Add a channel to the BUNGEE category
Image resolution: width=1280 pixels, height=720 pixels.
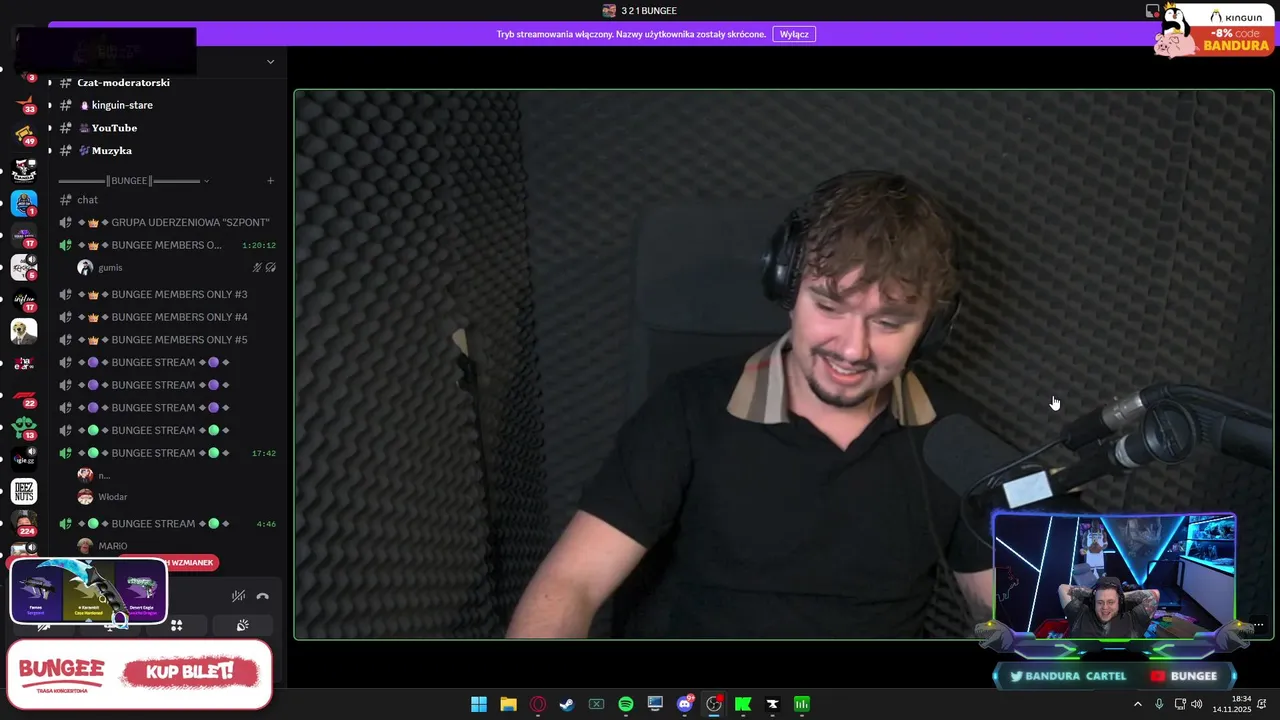pyautogui.click(x=270, y=181)
